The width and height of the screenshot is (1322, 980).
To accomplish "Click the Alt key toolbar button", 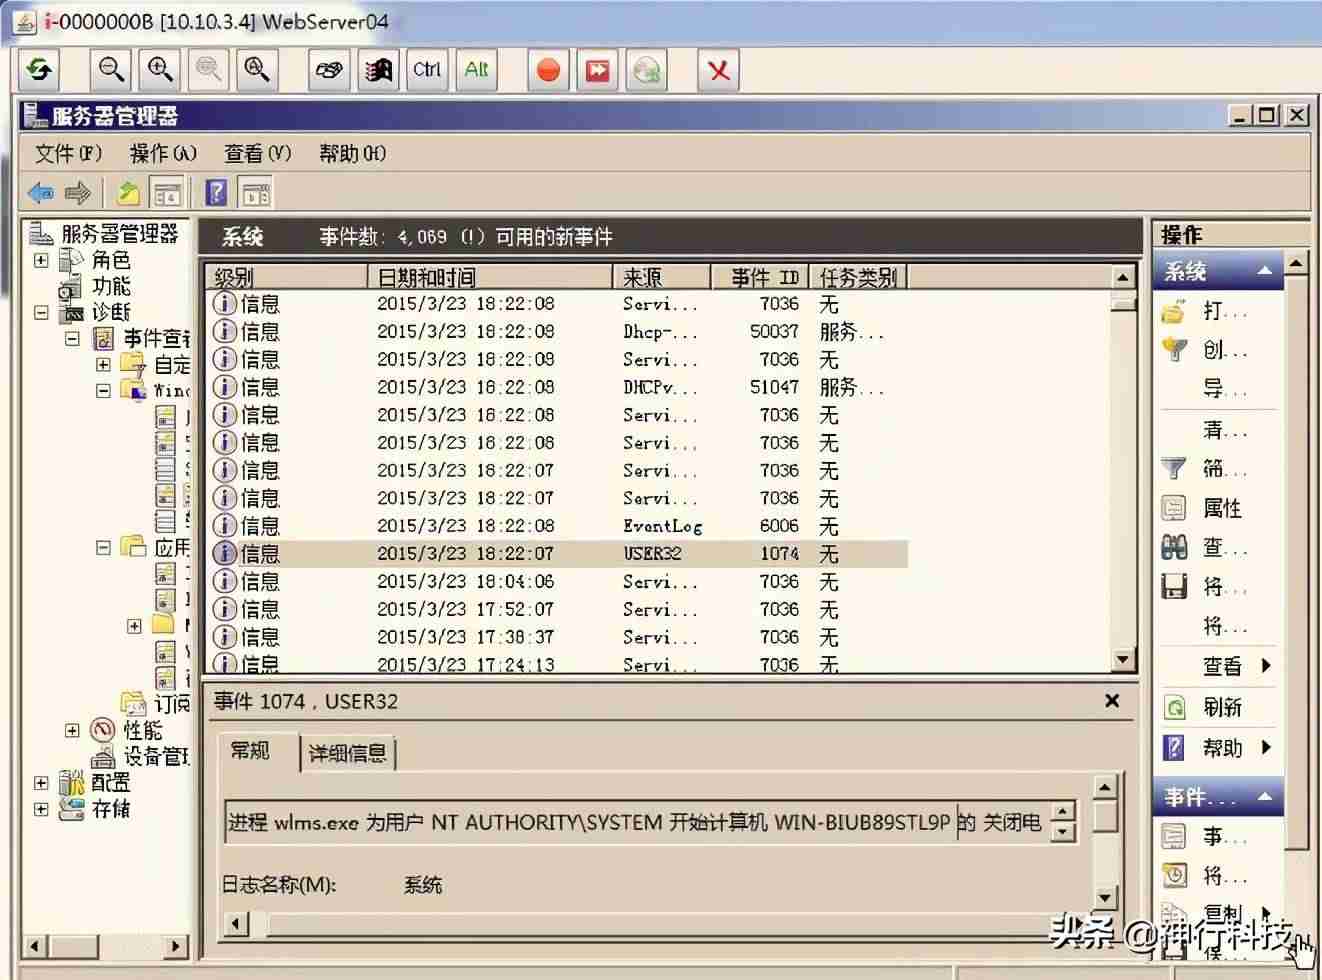I will 476,70.
